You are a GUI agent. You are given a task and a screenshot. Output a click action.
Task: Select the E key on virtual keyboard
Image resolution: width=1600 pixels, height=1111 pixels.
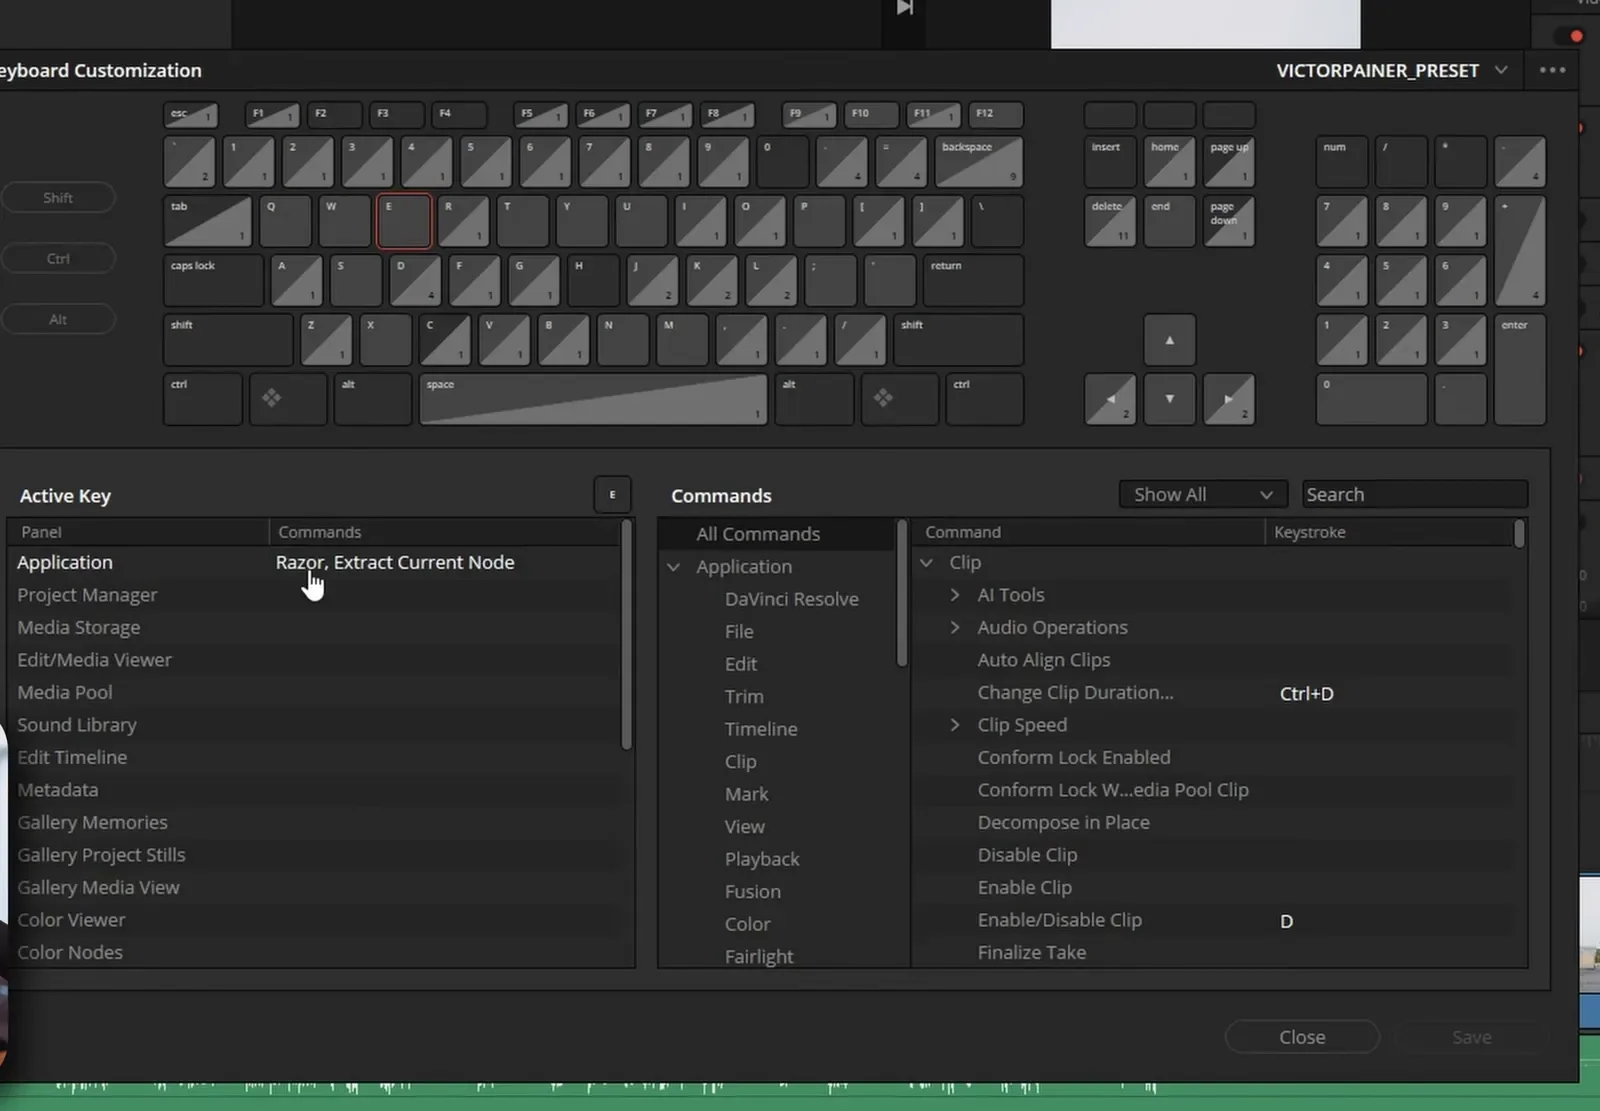(x=404, y=221)
